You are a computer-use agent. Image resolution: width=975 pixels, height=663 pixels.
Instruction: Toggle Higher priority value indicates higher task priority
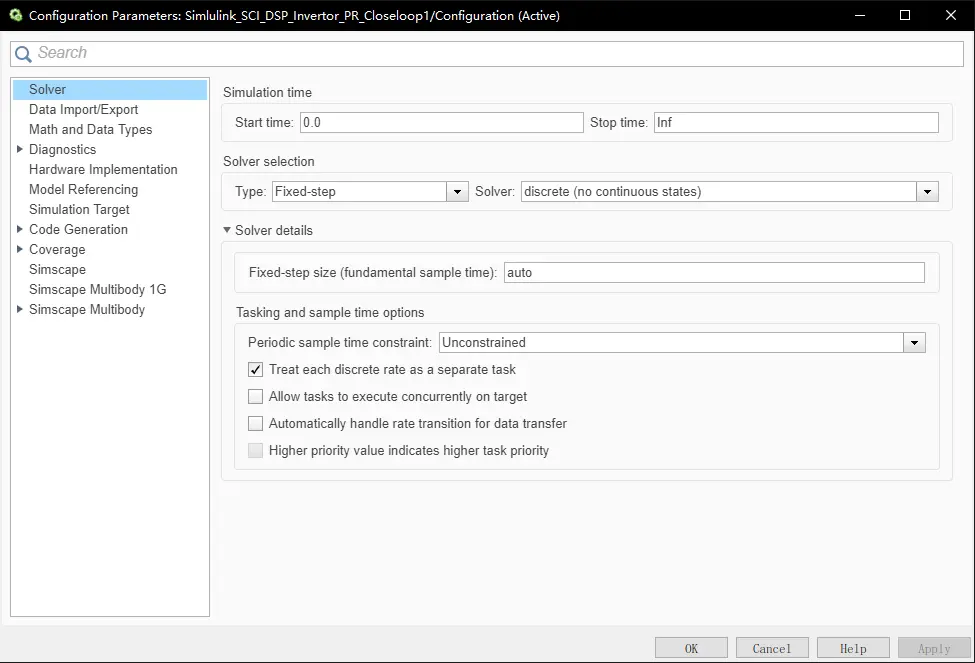(256, 451)
